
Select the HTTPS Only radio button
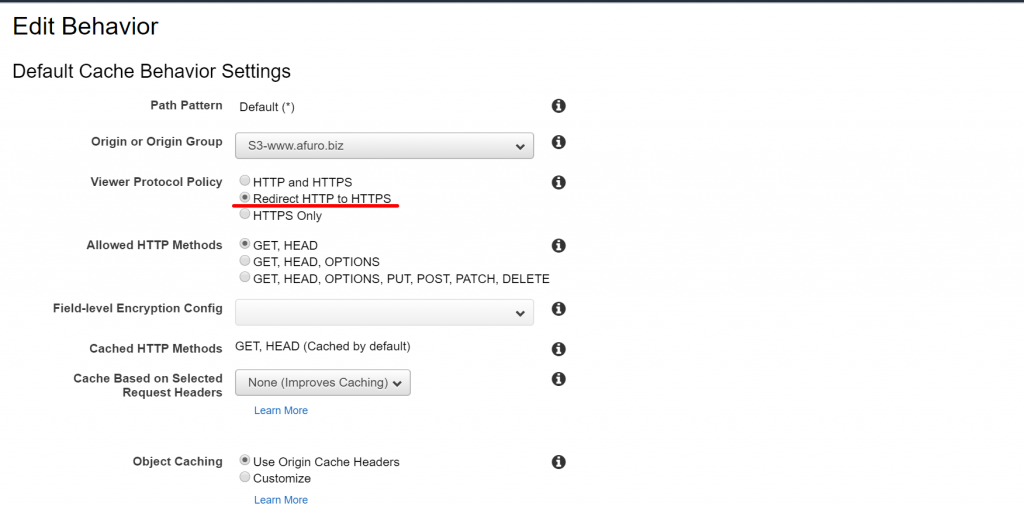(245, 214)
